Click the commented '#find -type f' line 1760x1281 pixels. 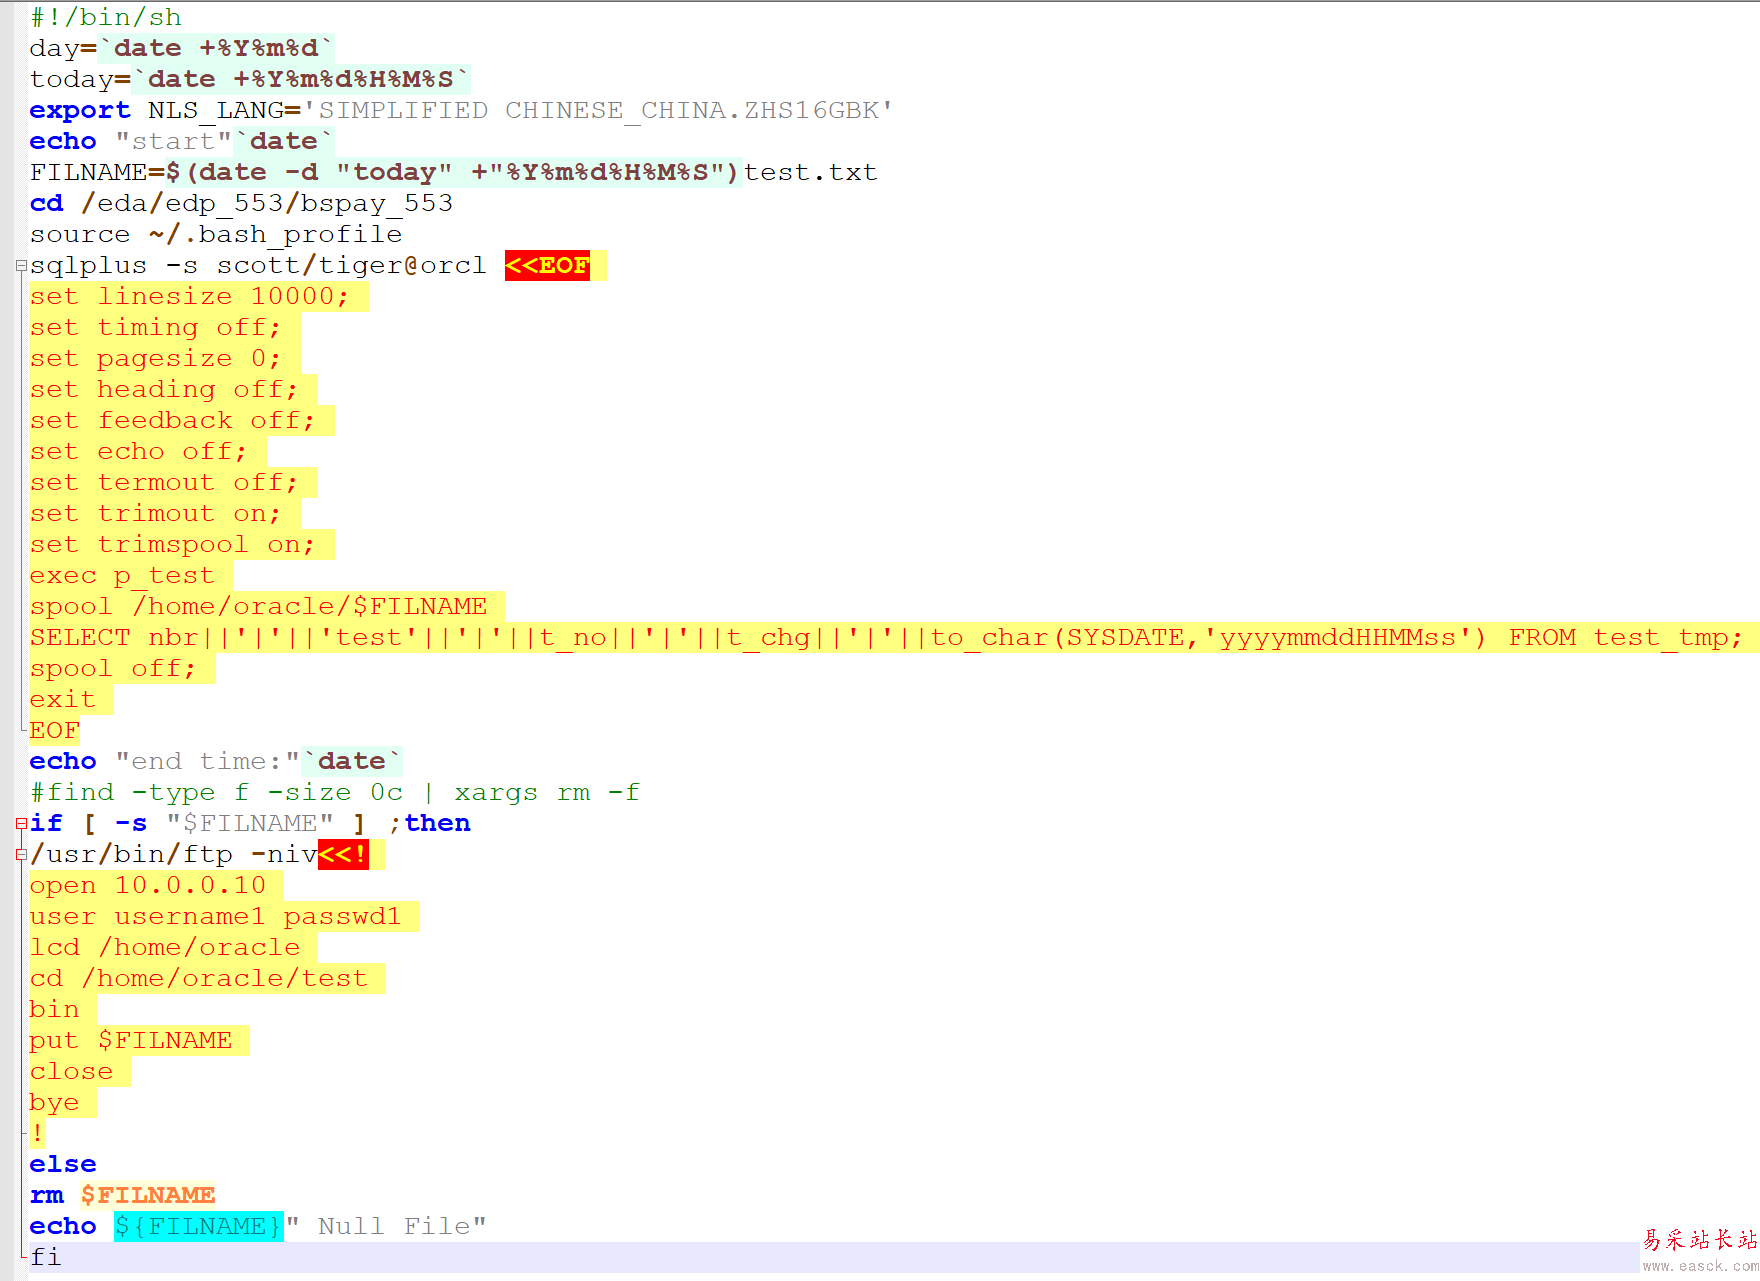334,792
